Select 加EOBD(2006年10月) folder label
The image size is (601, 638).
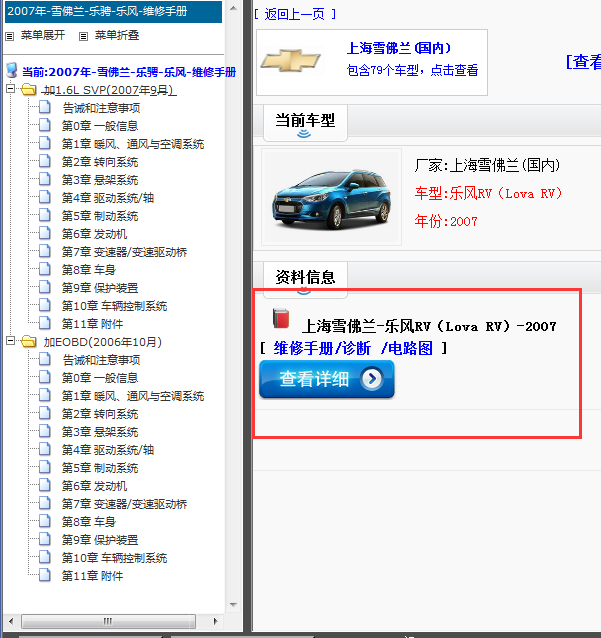click(103, 342)
